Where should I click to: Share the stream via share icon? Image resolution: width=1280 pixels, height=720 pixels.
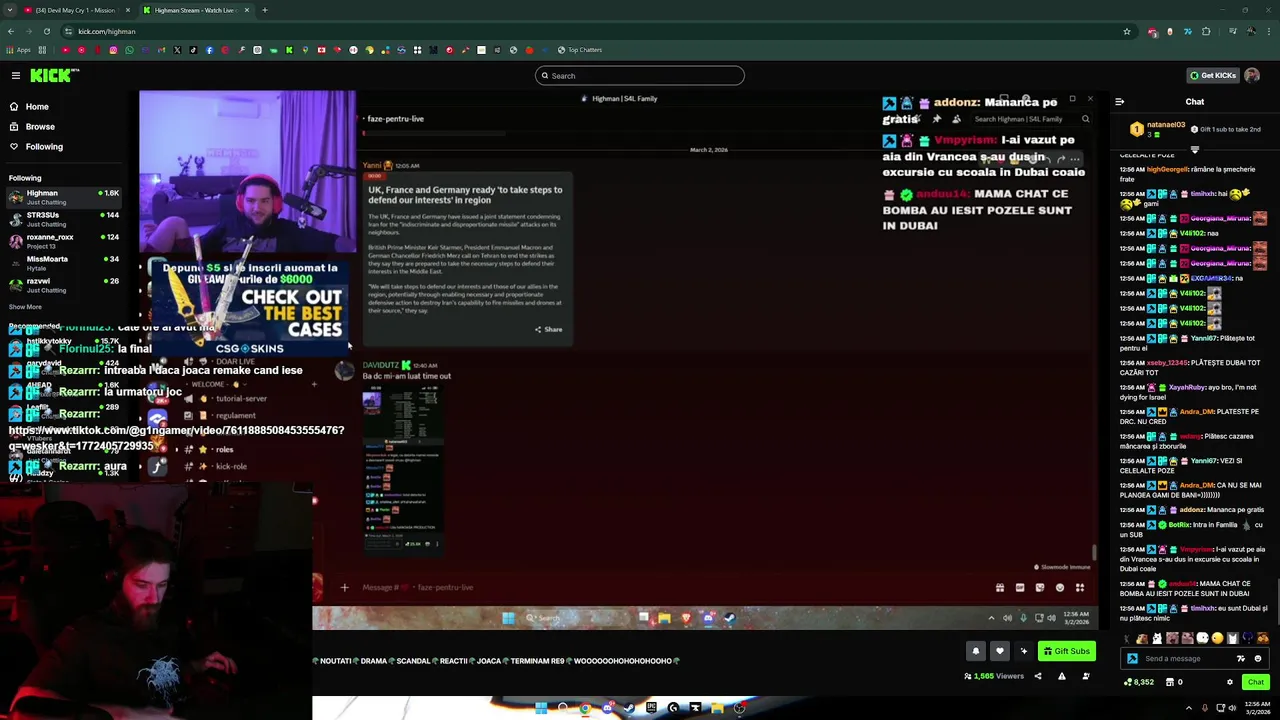tap(1037, 676)
